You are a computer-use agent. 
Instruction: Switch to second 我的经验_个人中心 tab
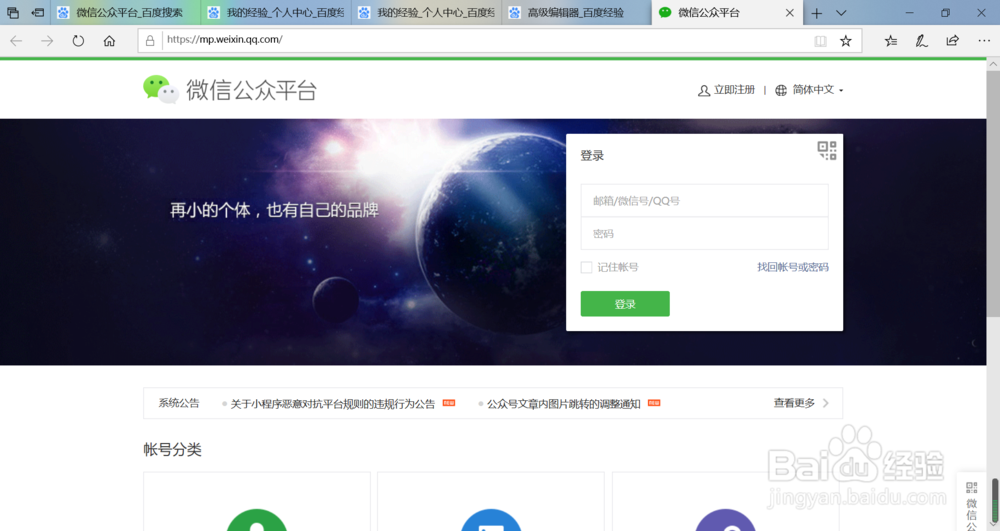tap(427, 13)
